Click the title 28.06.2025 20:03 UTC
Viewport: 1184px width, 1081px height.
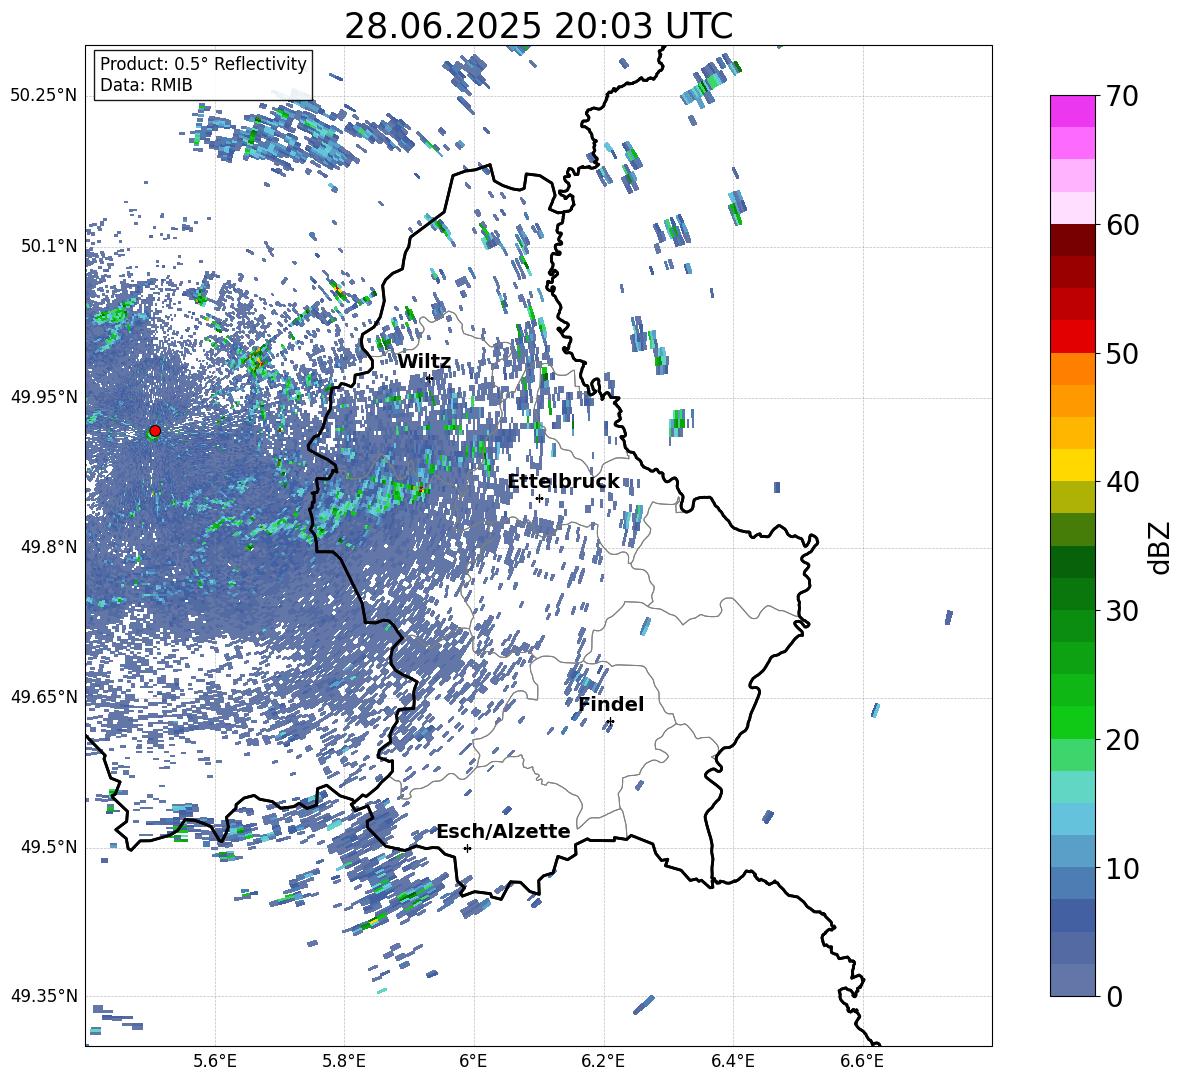[538, 27]
